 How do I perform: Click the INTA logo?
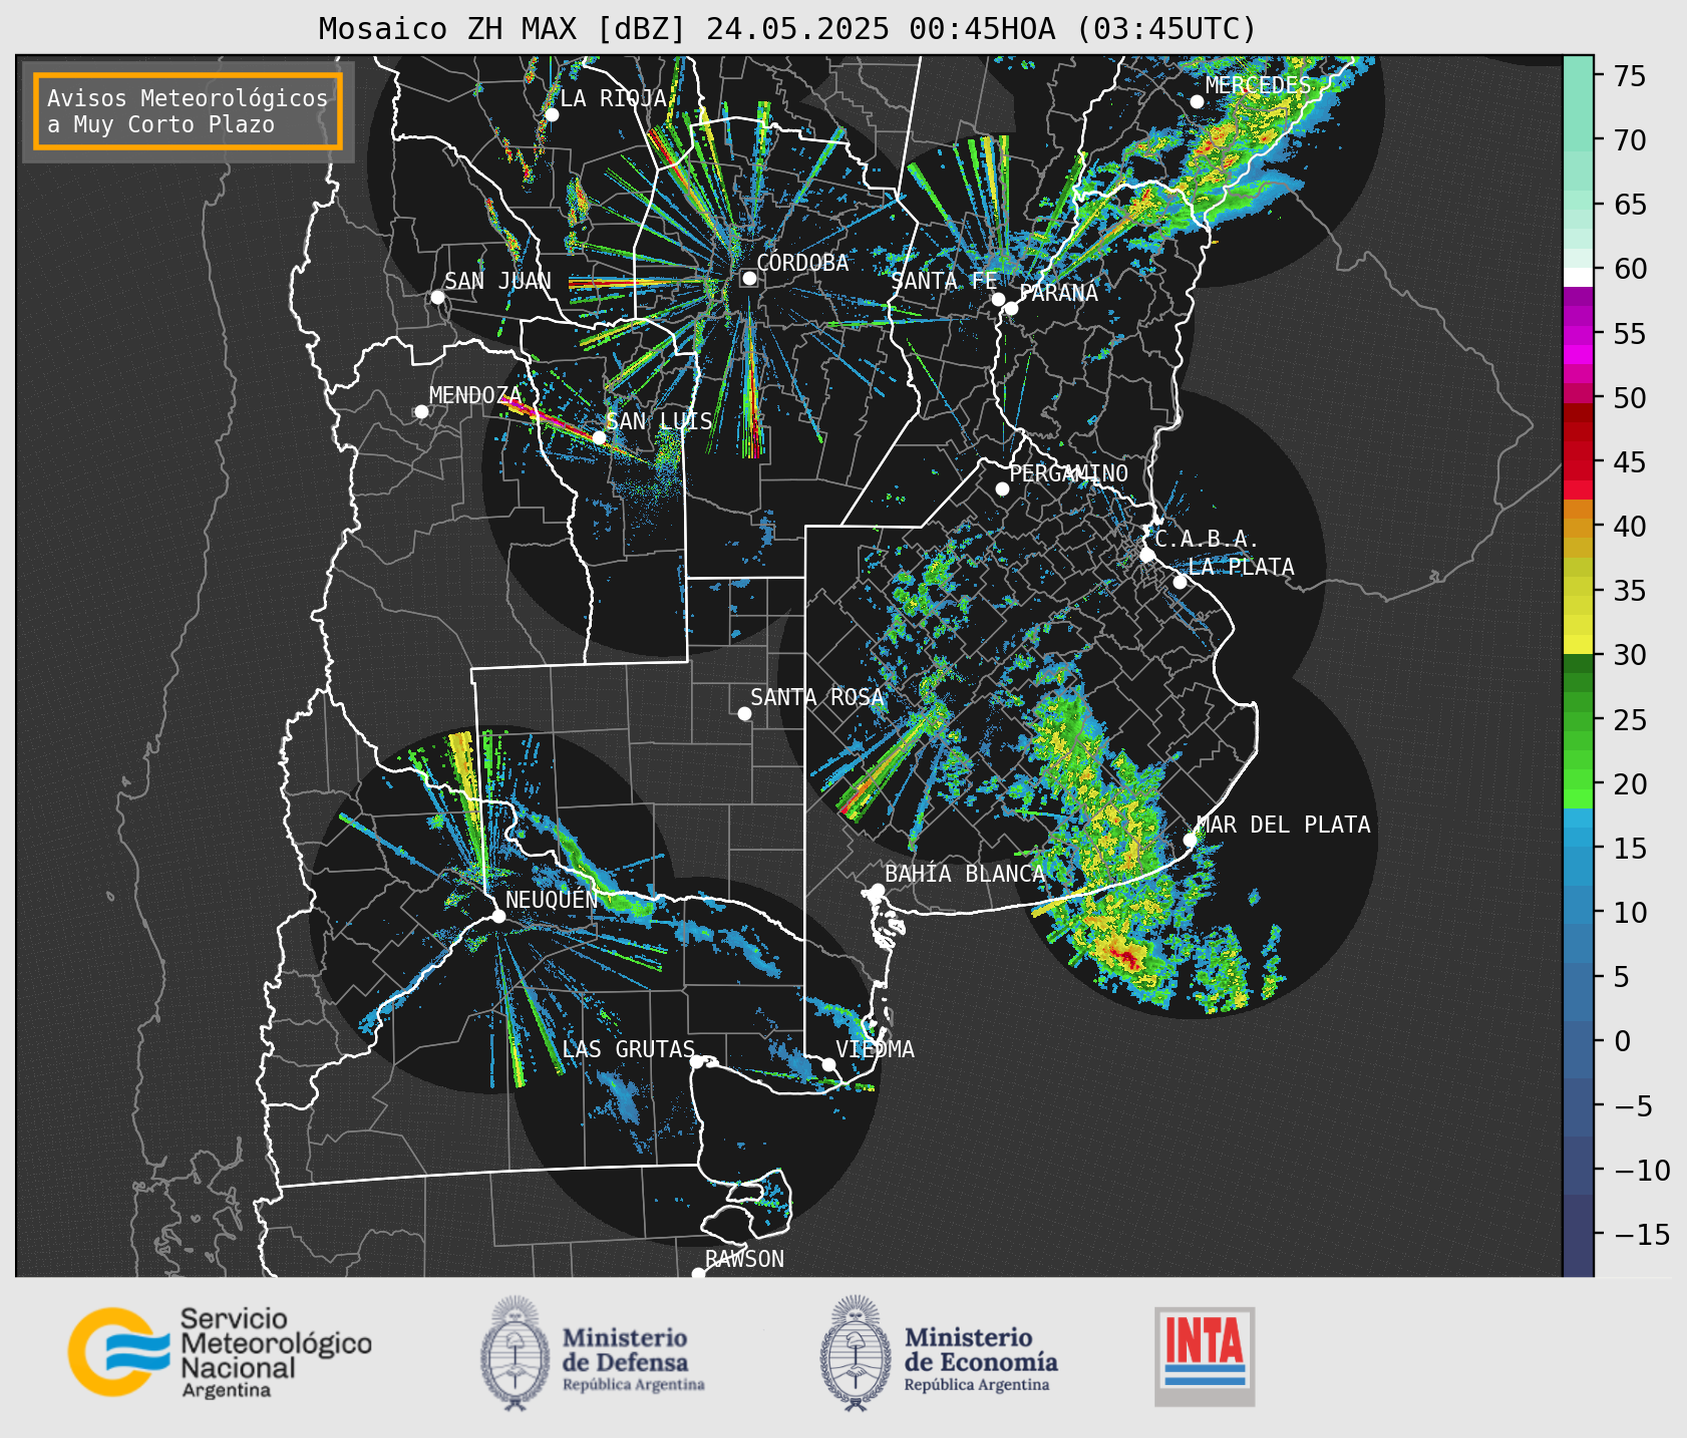click(1205, 1356)
